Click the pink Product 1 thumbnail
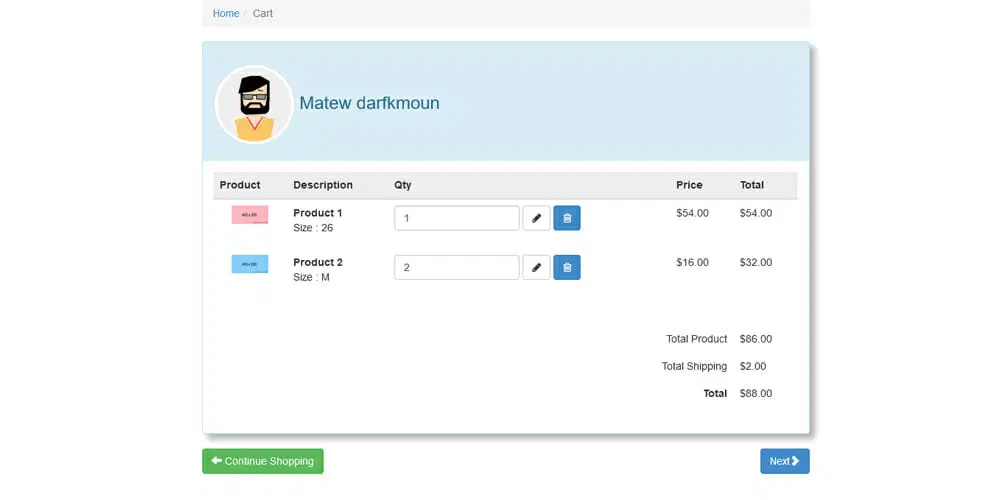 tap(249, 215)
